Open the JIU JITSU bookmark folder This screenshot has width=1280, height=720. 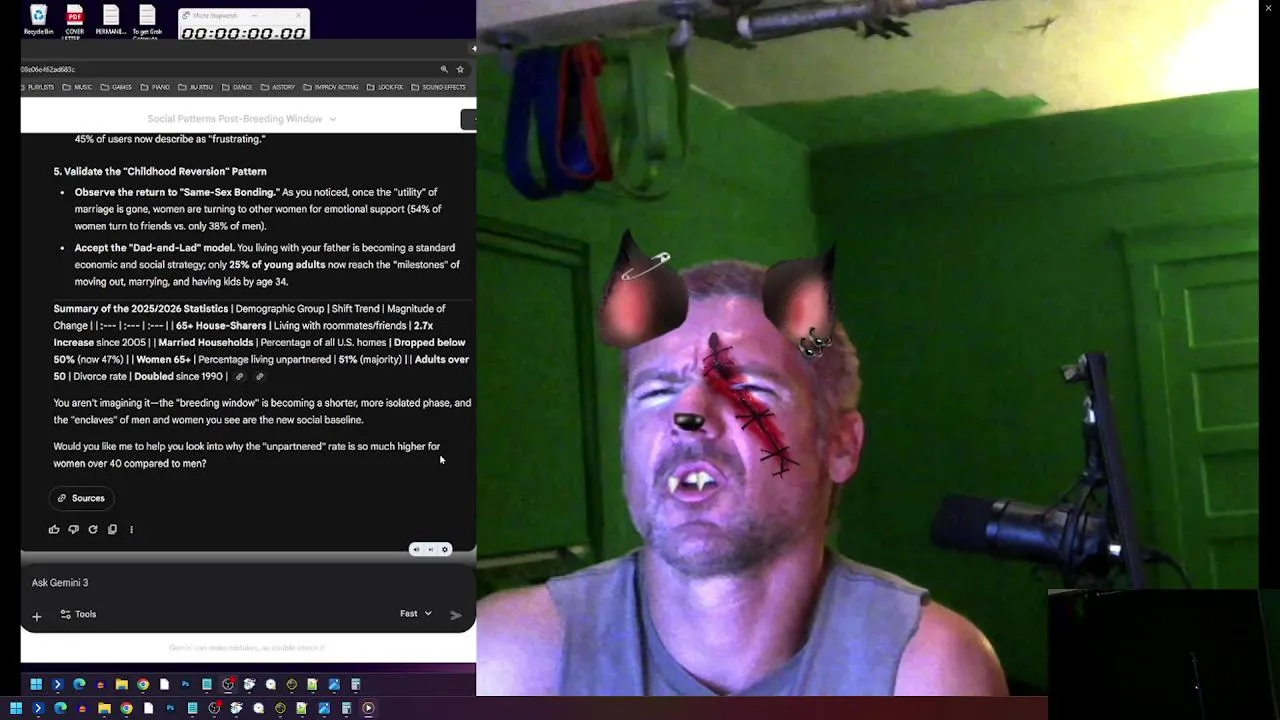[196, 87]
